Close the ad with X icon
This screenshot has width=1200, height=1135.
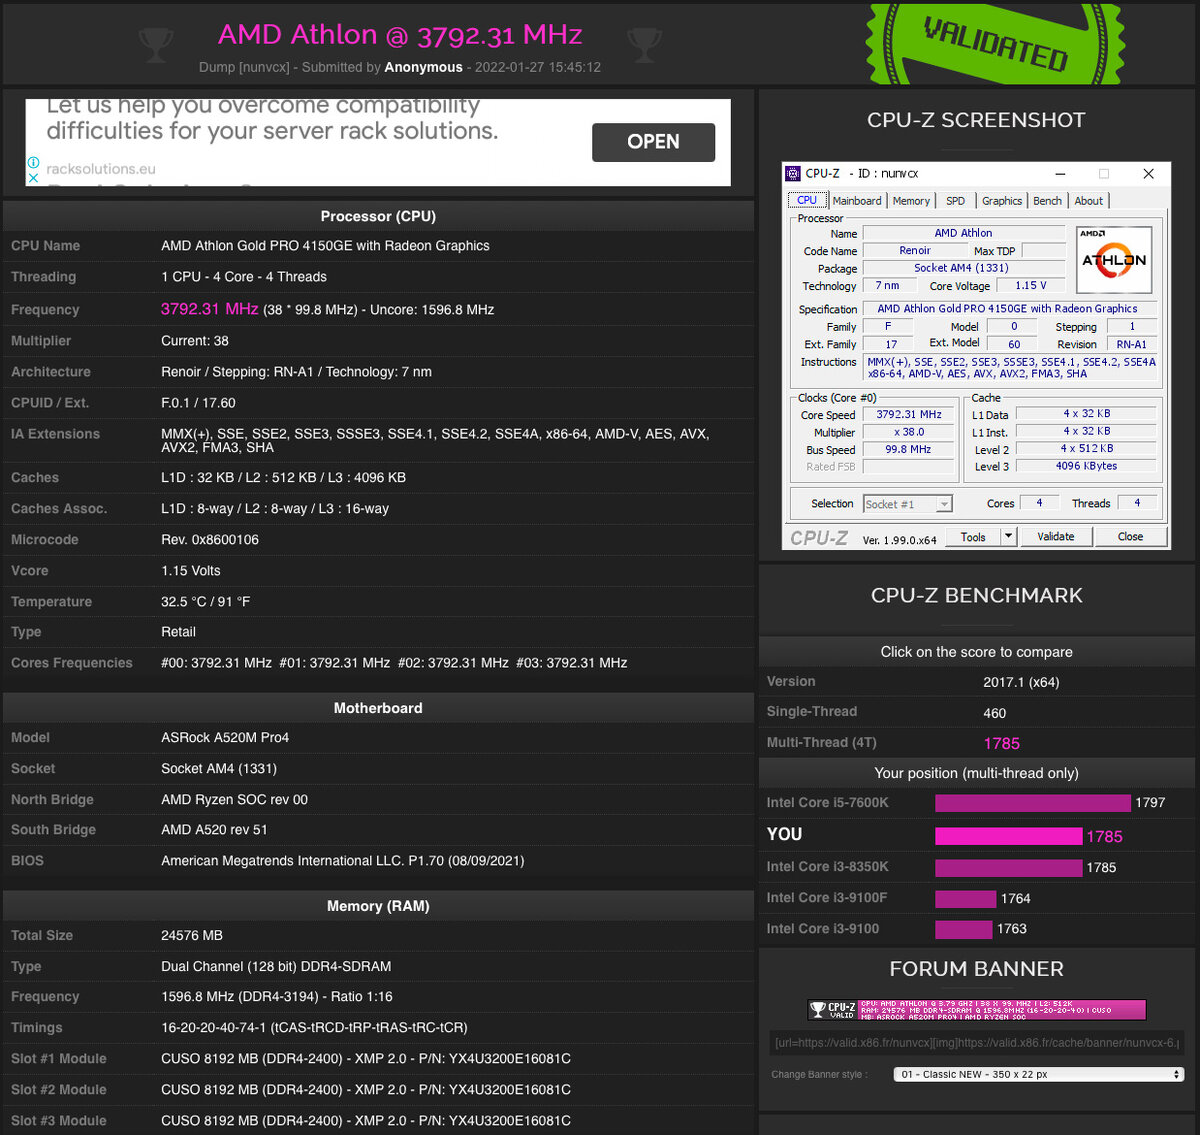pyautogui.click(x=33, y=178)
